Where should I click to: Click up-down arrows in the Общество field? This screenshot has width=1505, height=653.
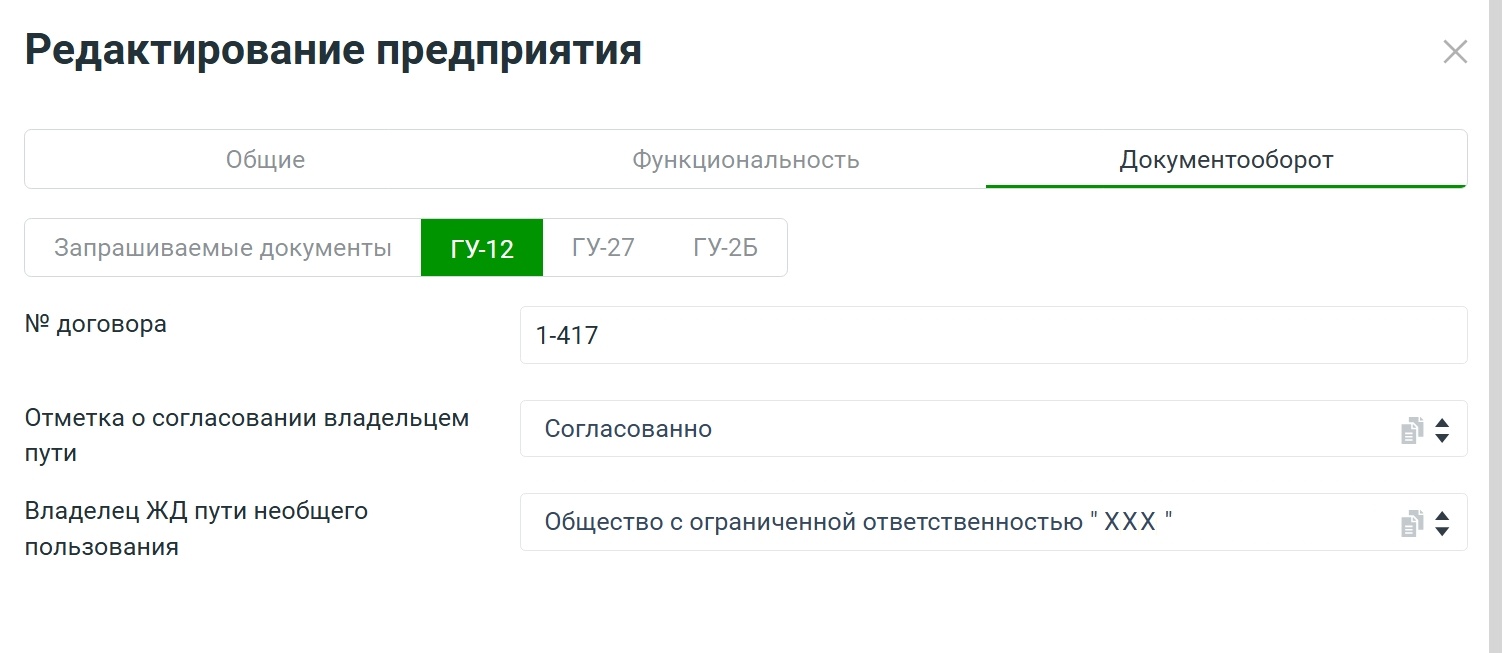pos(1442,523)
